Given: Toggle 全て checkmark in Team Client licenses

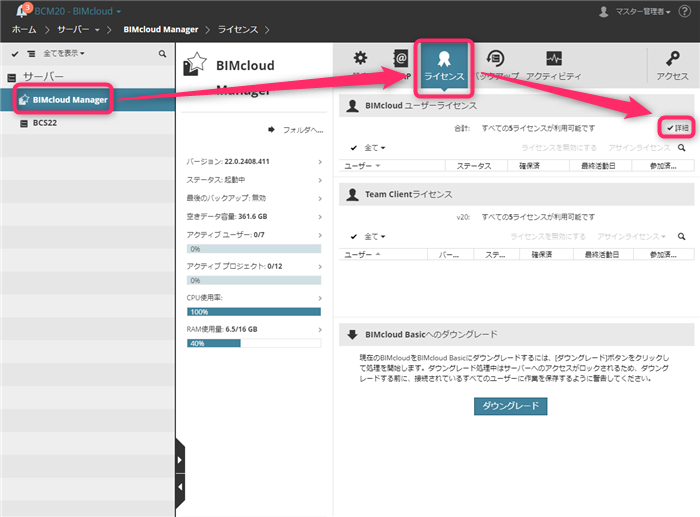Looking at the screenshot, I should coord(354,237).
